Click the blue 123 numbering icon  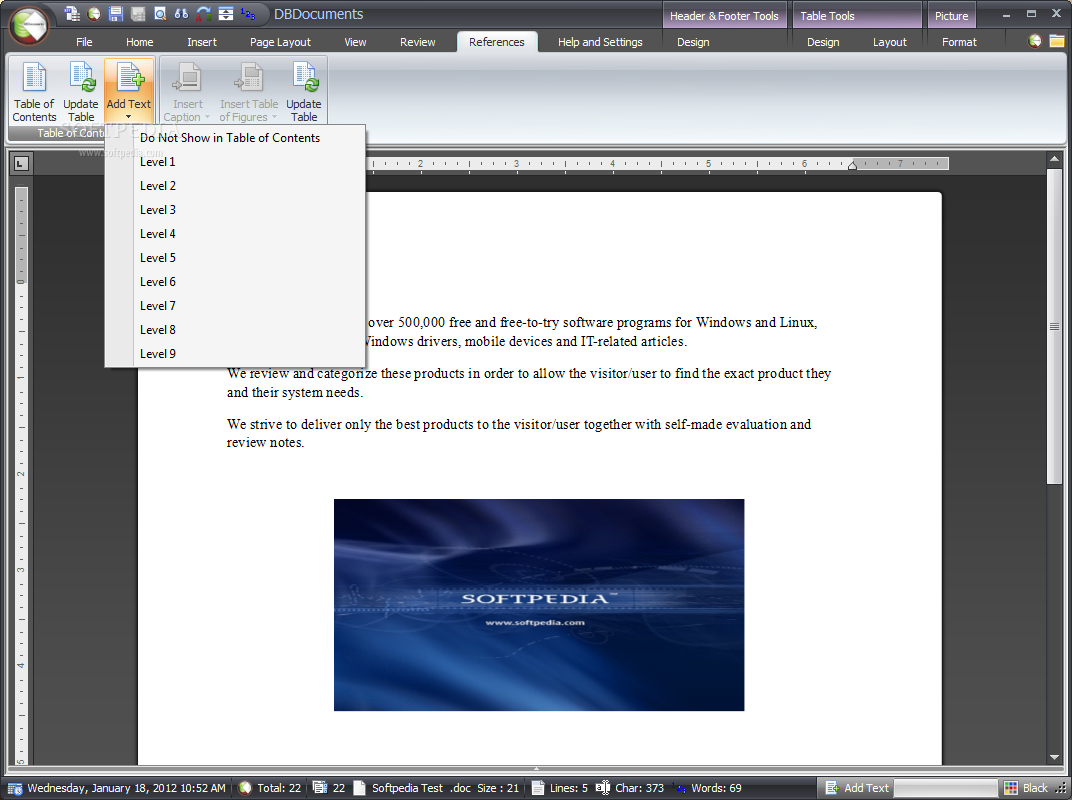pos(248,14)
